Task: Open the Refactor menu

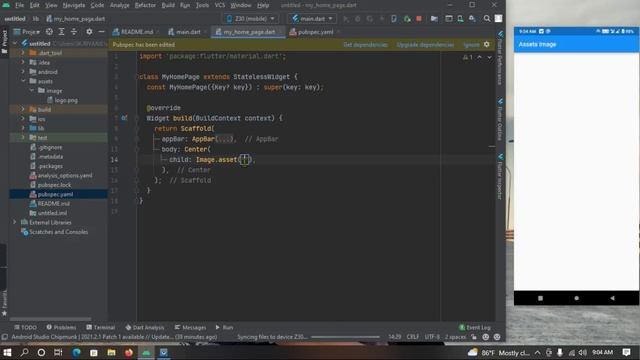Action: pyautogui.click(x=145, y=5)
